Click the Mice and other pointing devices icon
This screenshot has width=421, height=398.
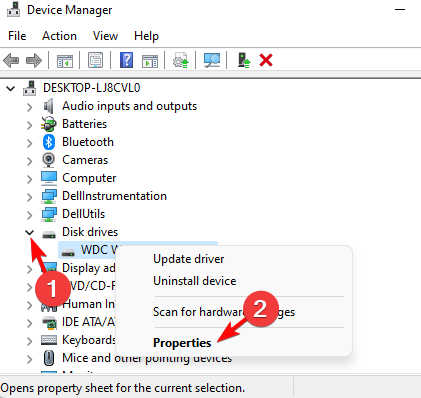pyautogui.click(x=49, y=358)
